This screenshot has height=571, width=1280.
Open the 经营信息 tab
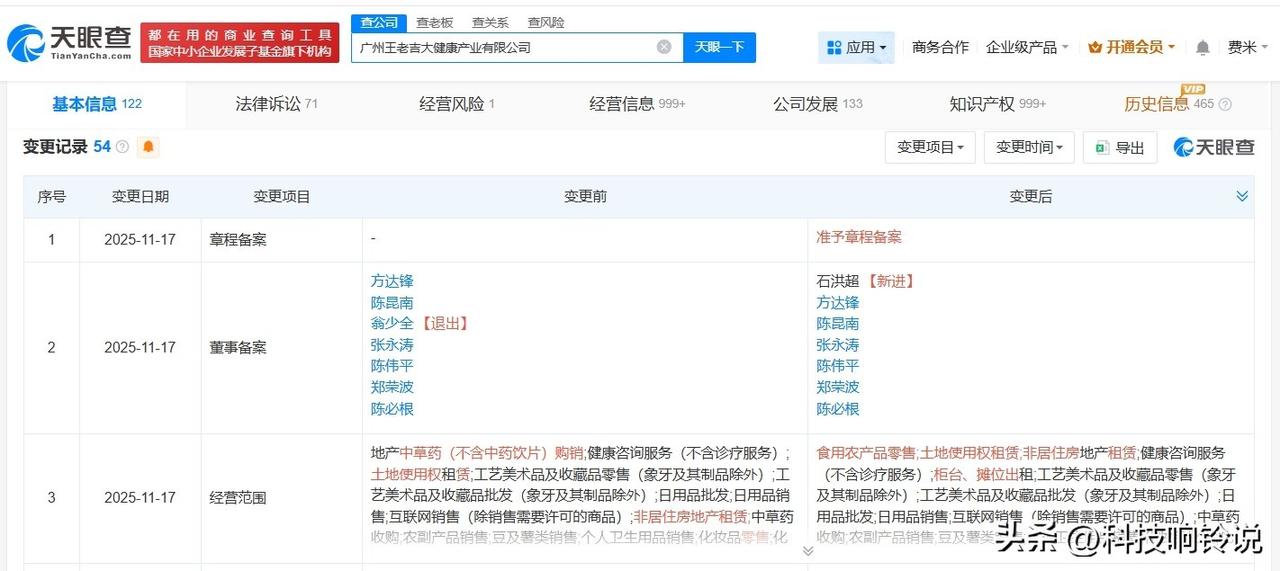[x=638, y=104]
